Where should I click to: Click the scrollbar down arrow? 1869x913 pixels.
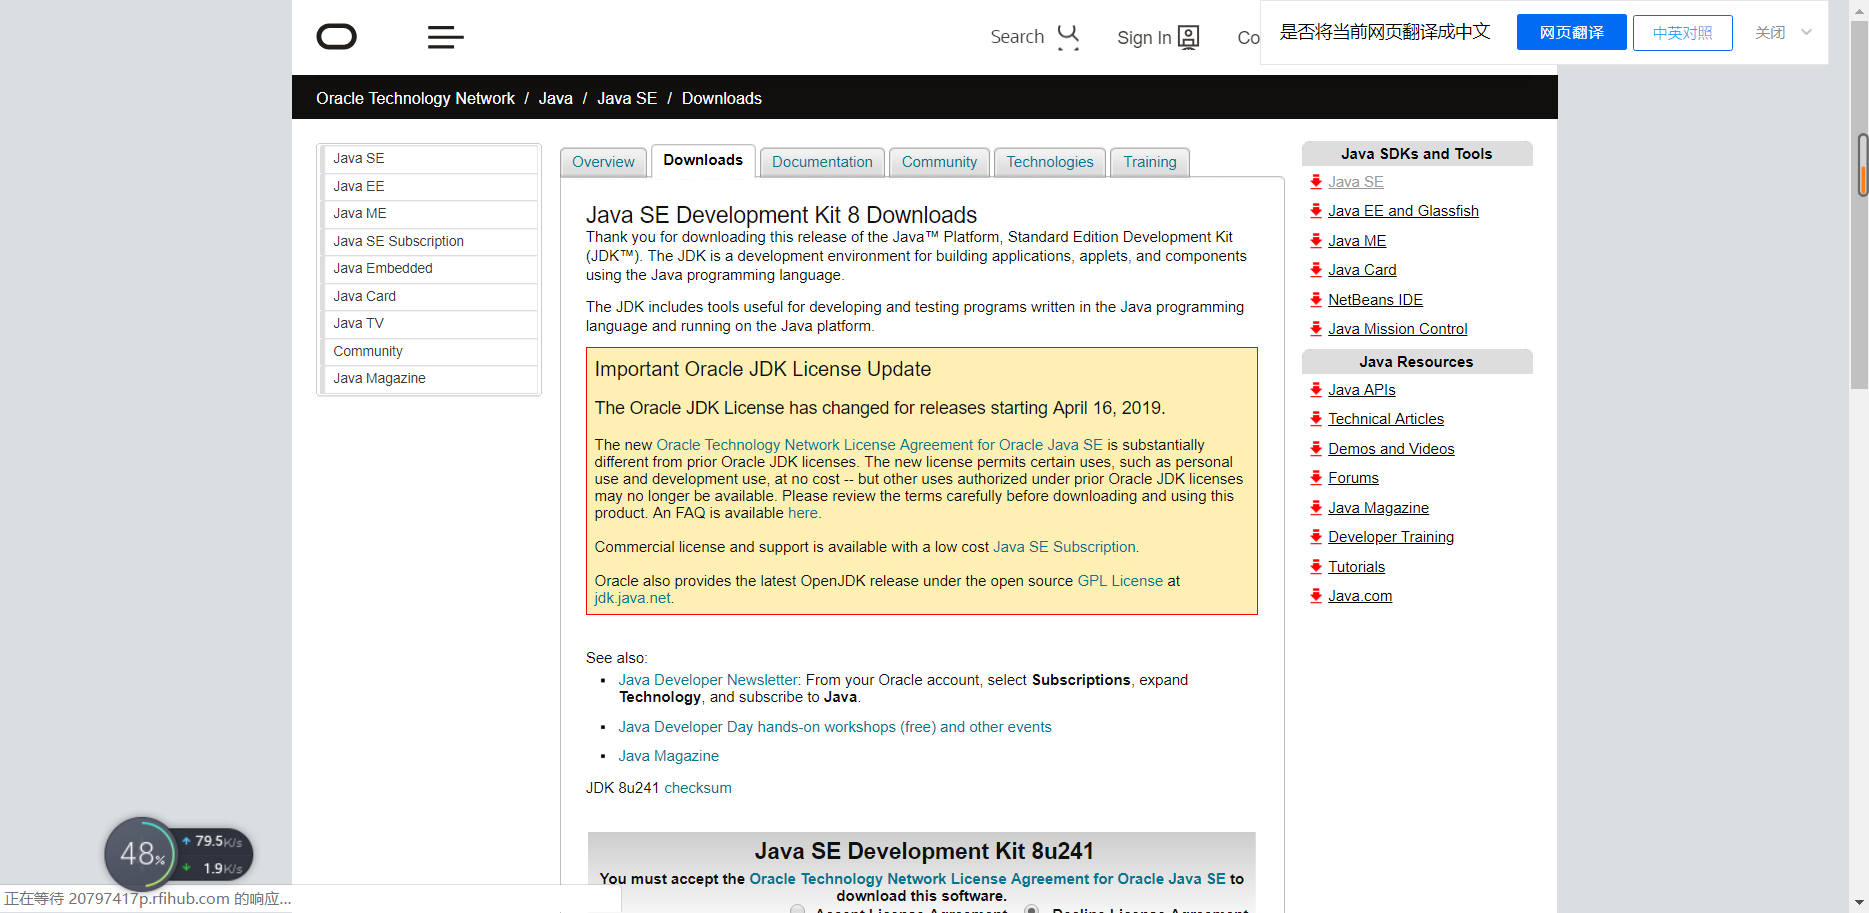(x=1860, y=902)
